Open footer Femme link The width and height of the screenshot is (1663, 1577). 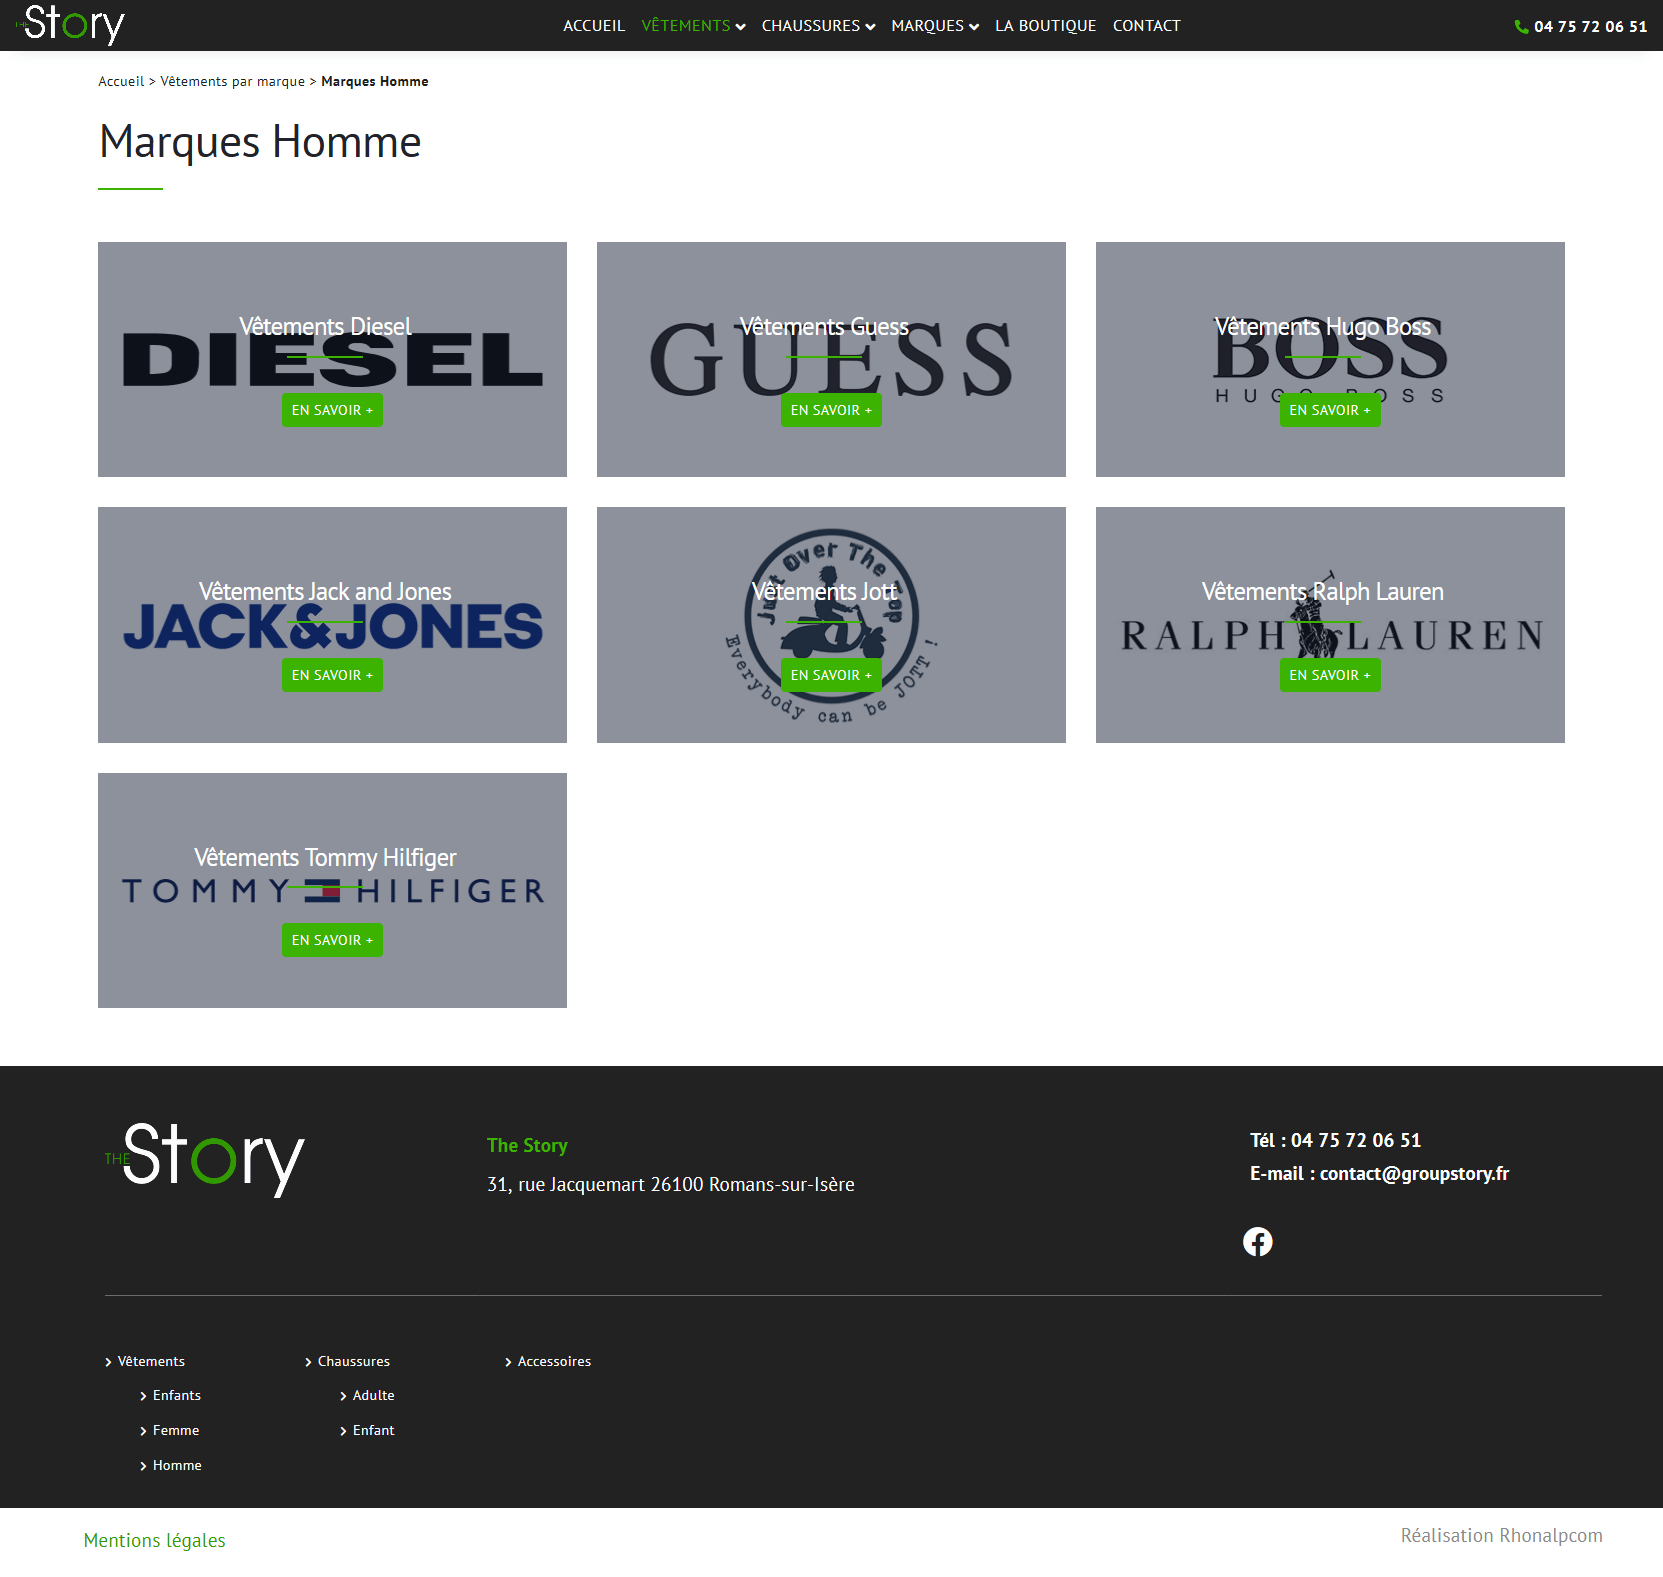176,1430
